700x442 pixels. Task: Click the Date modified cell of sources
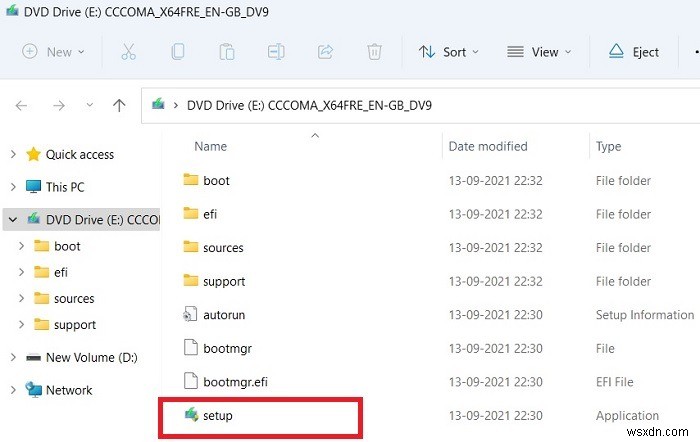click(496, 248)
